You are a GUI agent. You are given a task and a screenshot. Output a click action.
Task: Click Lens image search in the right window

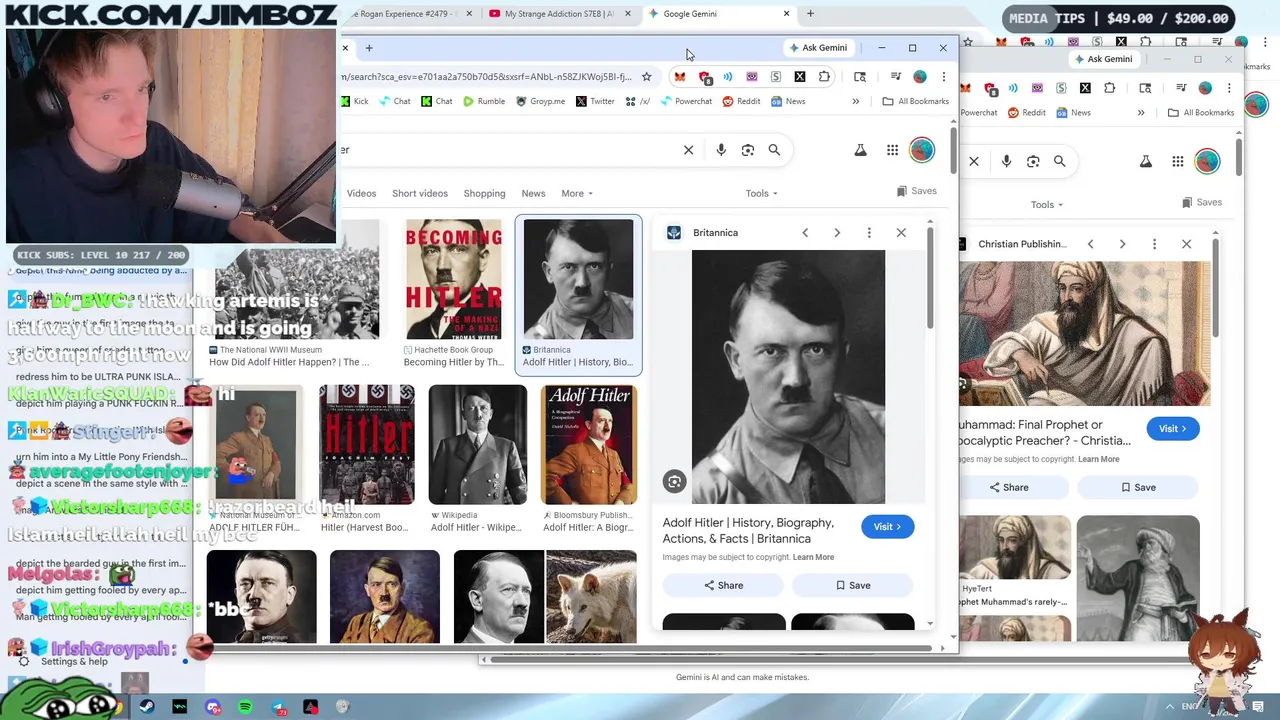(x=1033, y=161)
